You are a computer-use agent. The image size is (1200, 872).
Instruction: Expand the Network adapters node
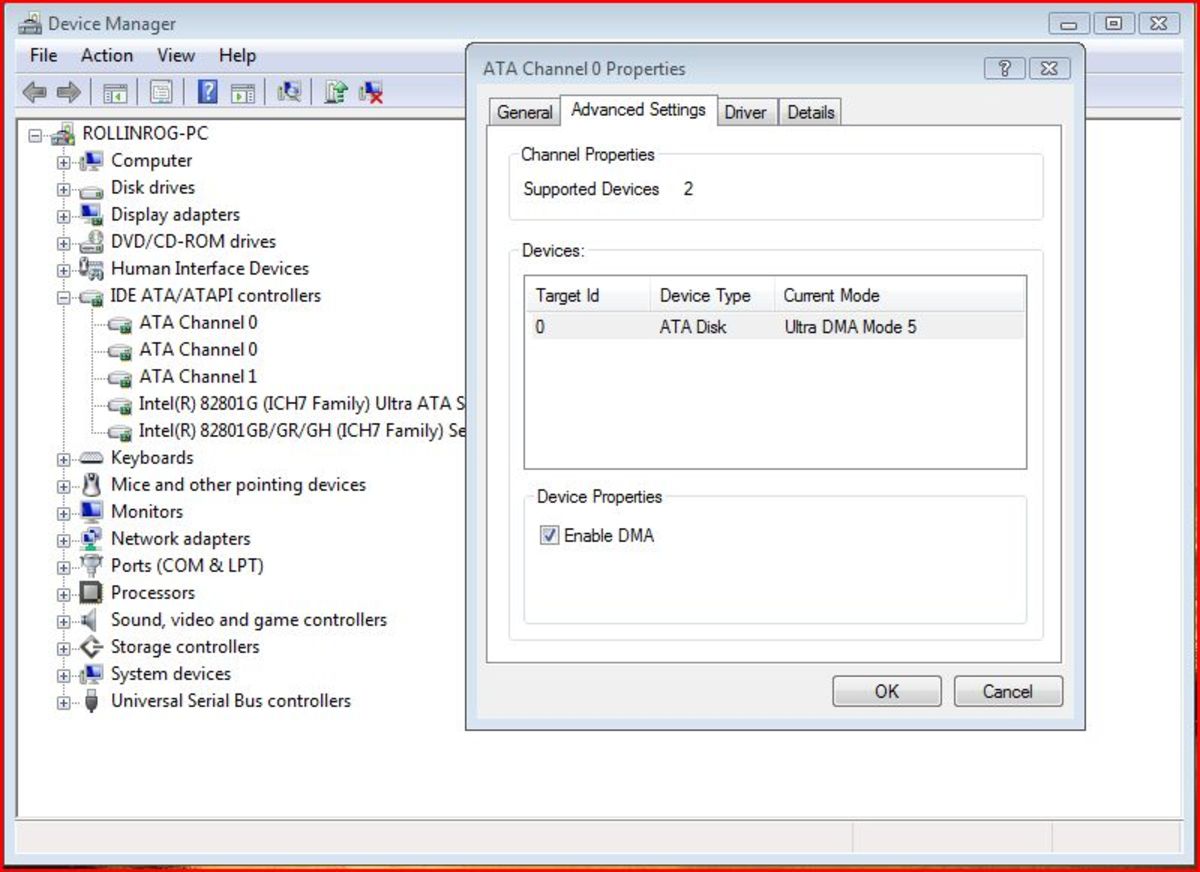[x=63, y=538]
